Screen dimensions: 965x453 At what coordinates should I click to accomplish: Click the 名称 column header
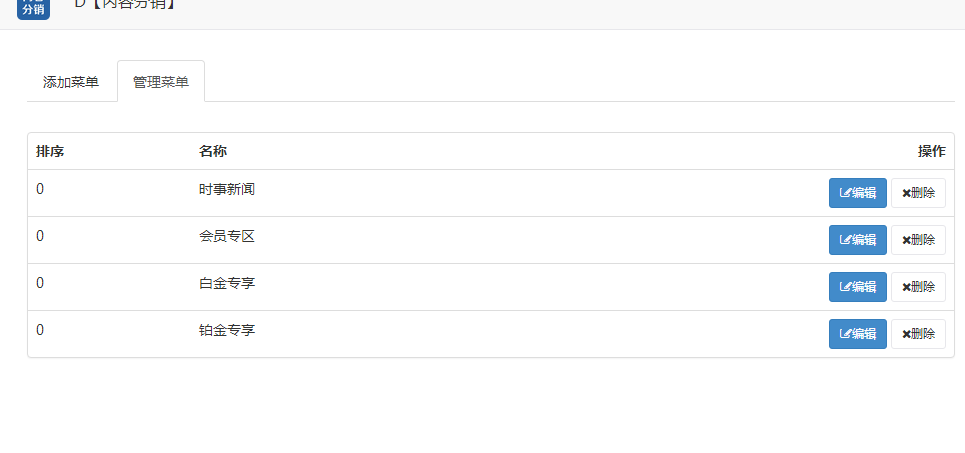(x=213, y=151)
